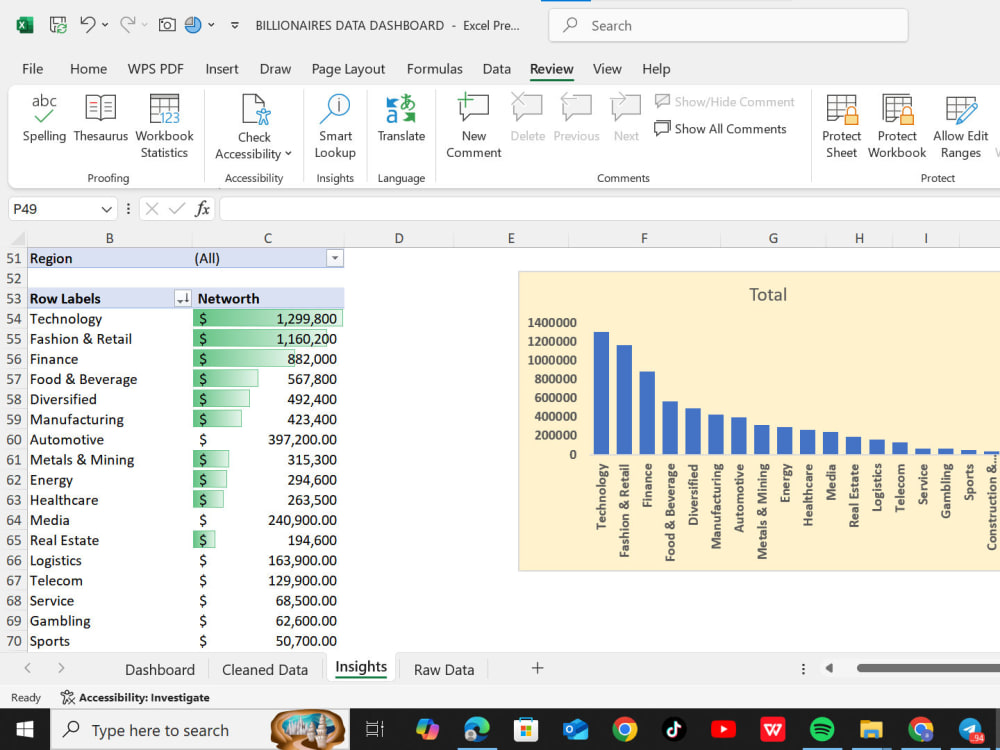
Task: Add a New Comment
Action: click(x=473, y=126)
